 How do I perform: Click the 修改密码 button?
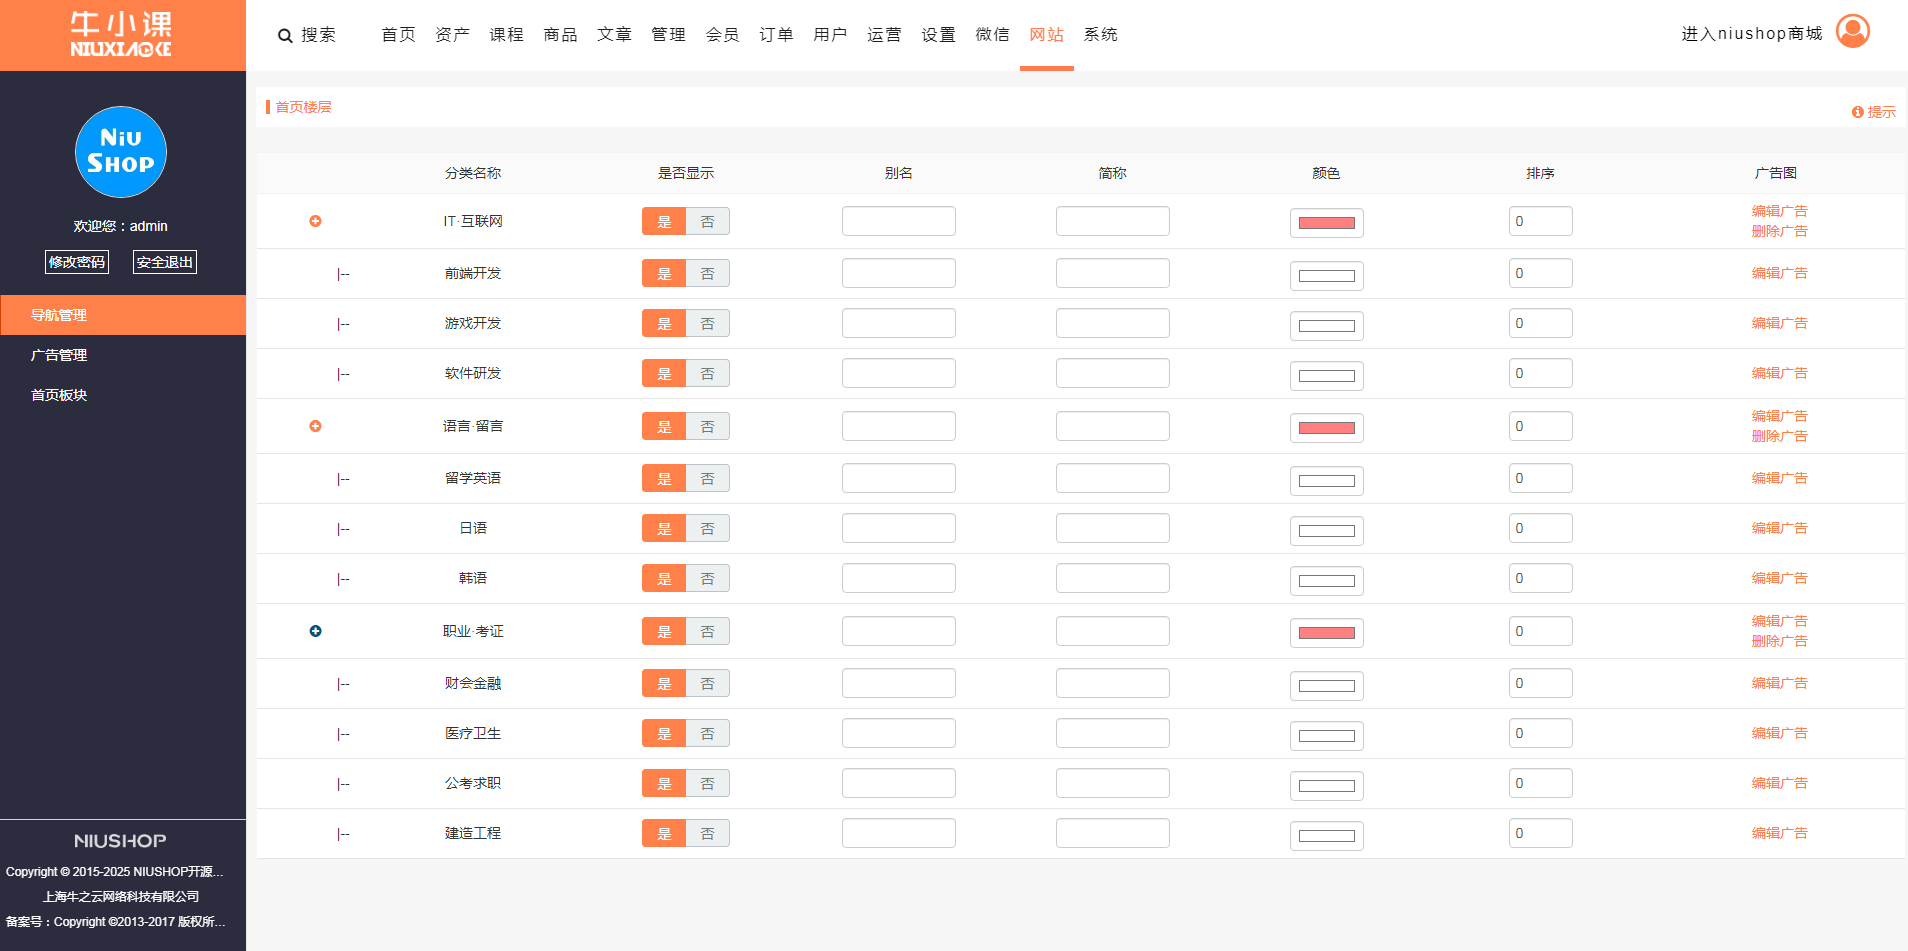[77, 262]
